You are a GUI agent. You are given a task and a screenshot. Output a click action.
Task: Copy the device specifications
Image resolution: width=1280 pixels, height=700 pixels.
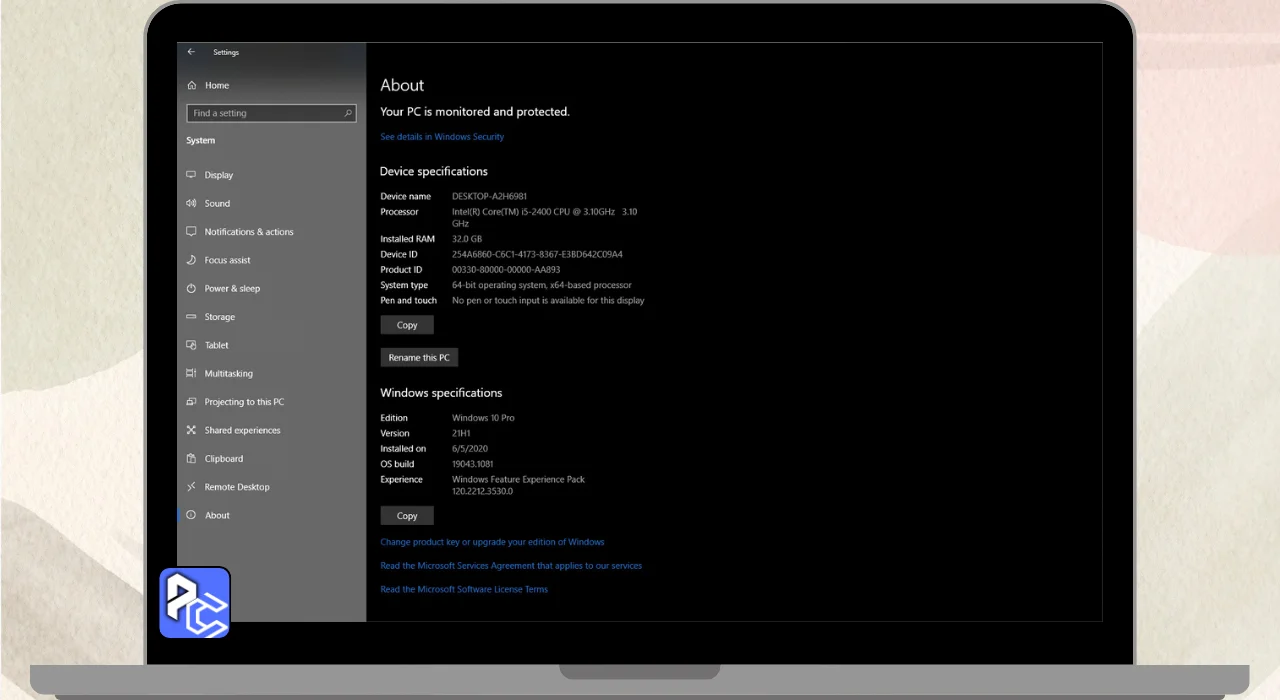tap(407, 325)
